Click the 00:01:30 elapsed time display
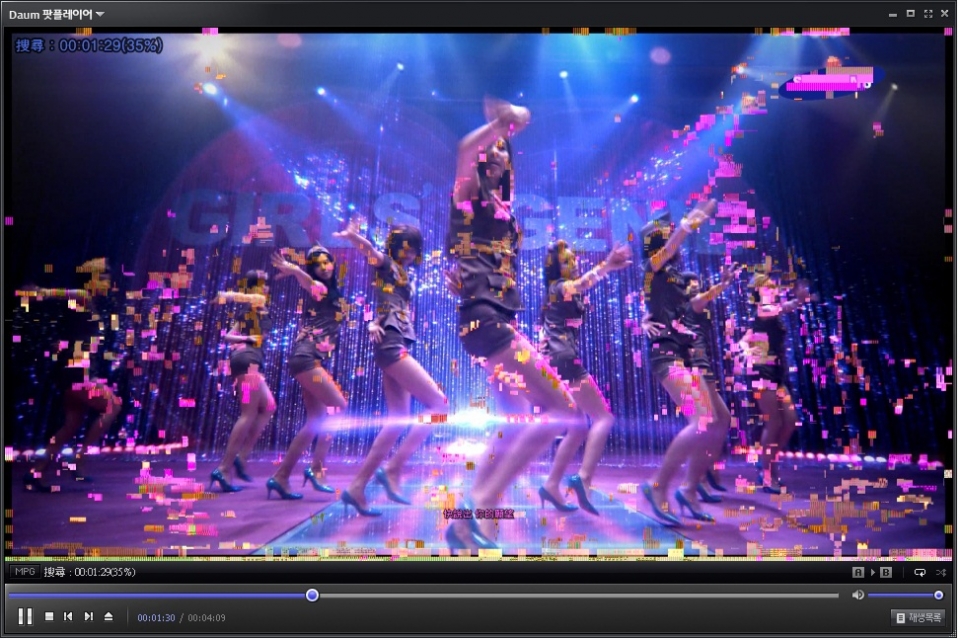This screenshot has height=640, width=960. [156, 618]
